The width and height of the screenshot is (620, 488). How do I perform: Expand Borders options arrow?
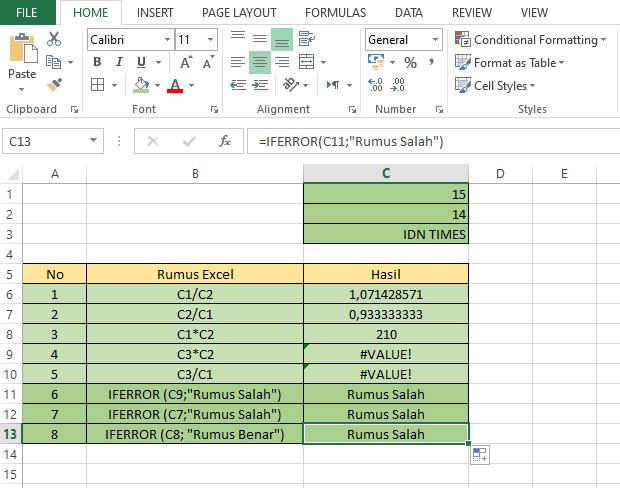114,85
